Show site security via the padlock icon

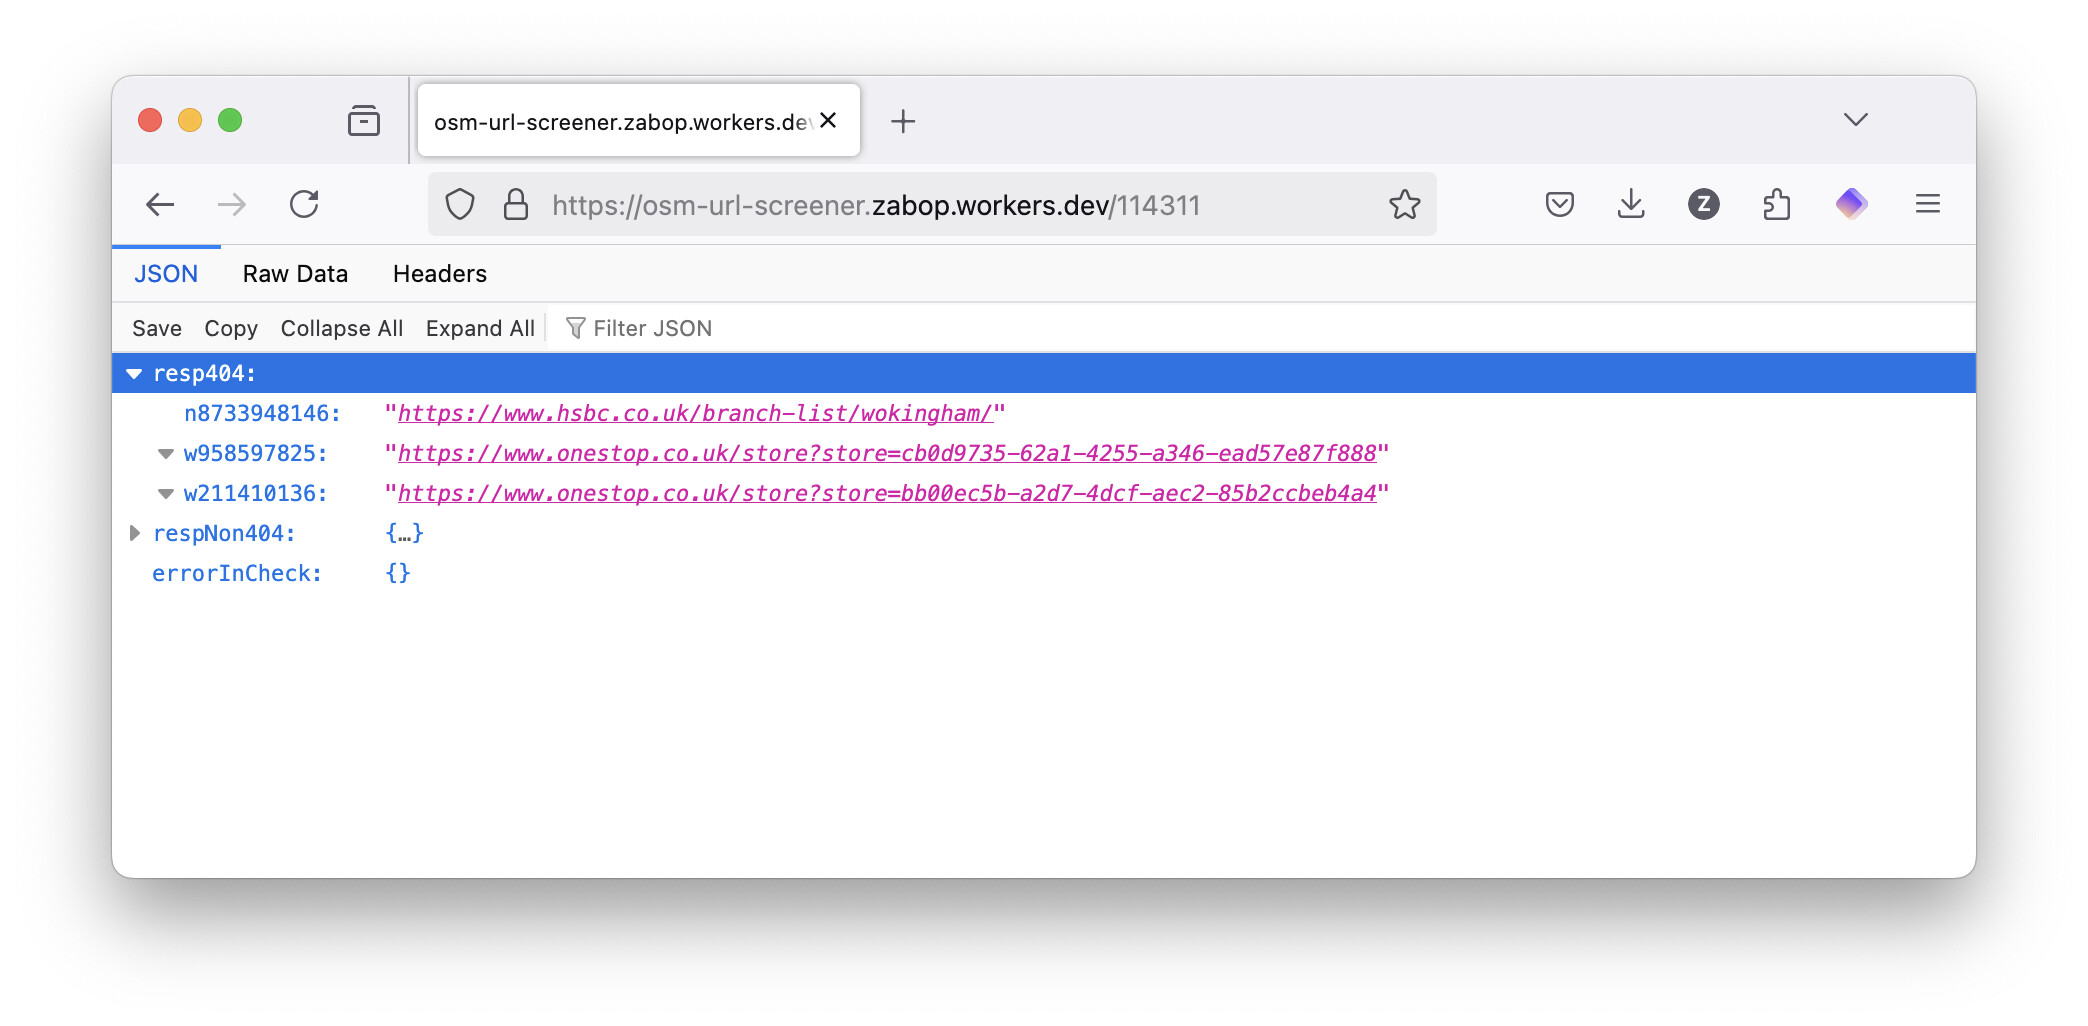pos(516,205)
